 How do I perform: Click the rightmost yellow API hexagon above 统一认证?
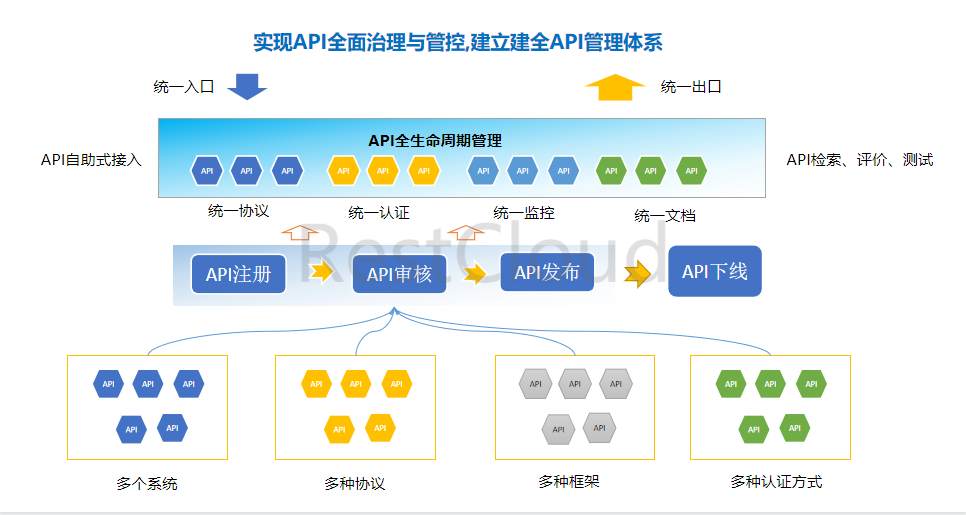coord(424,171)
